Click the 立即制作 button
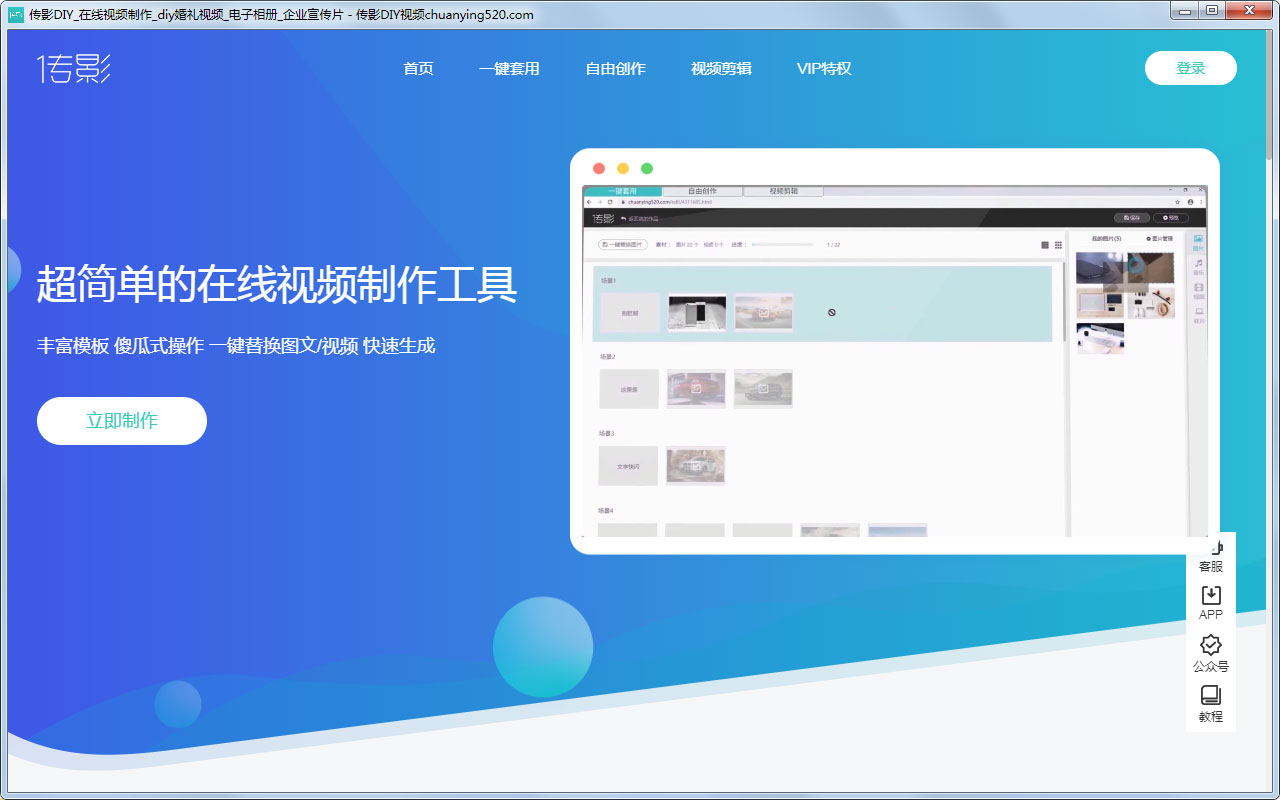The width and height of the screenshot is (1280, 800). (121, 421)
